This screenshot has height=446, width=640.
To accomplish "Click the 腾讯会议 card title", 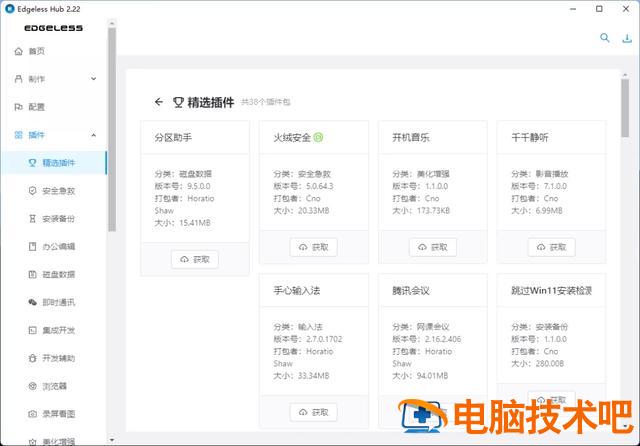I will click(x=411, y=291).
